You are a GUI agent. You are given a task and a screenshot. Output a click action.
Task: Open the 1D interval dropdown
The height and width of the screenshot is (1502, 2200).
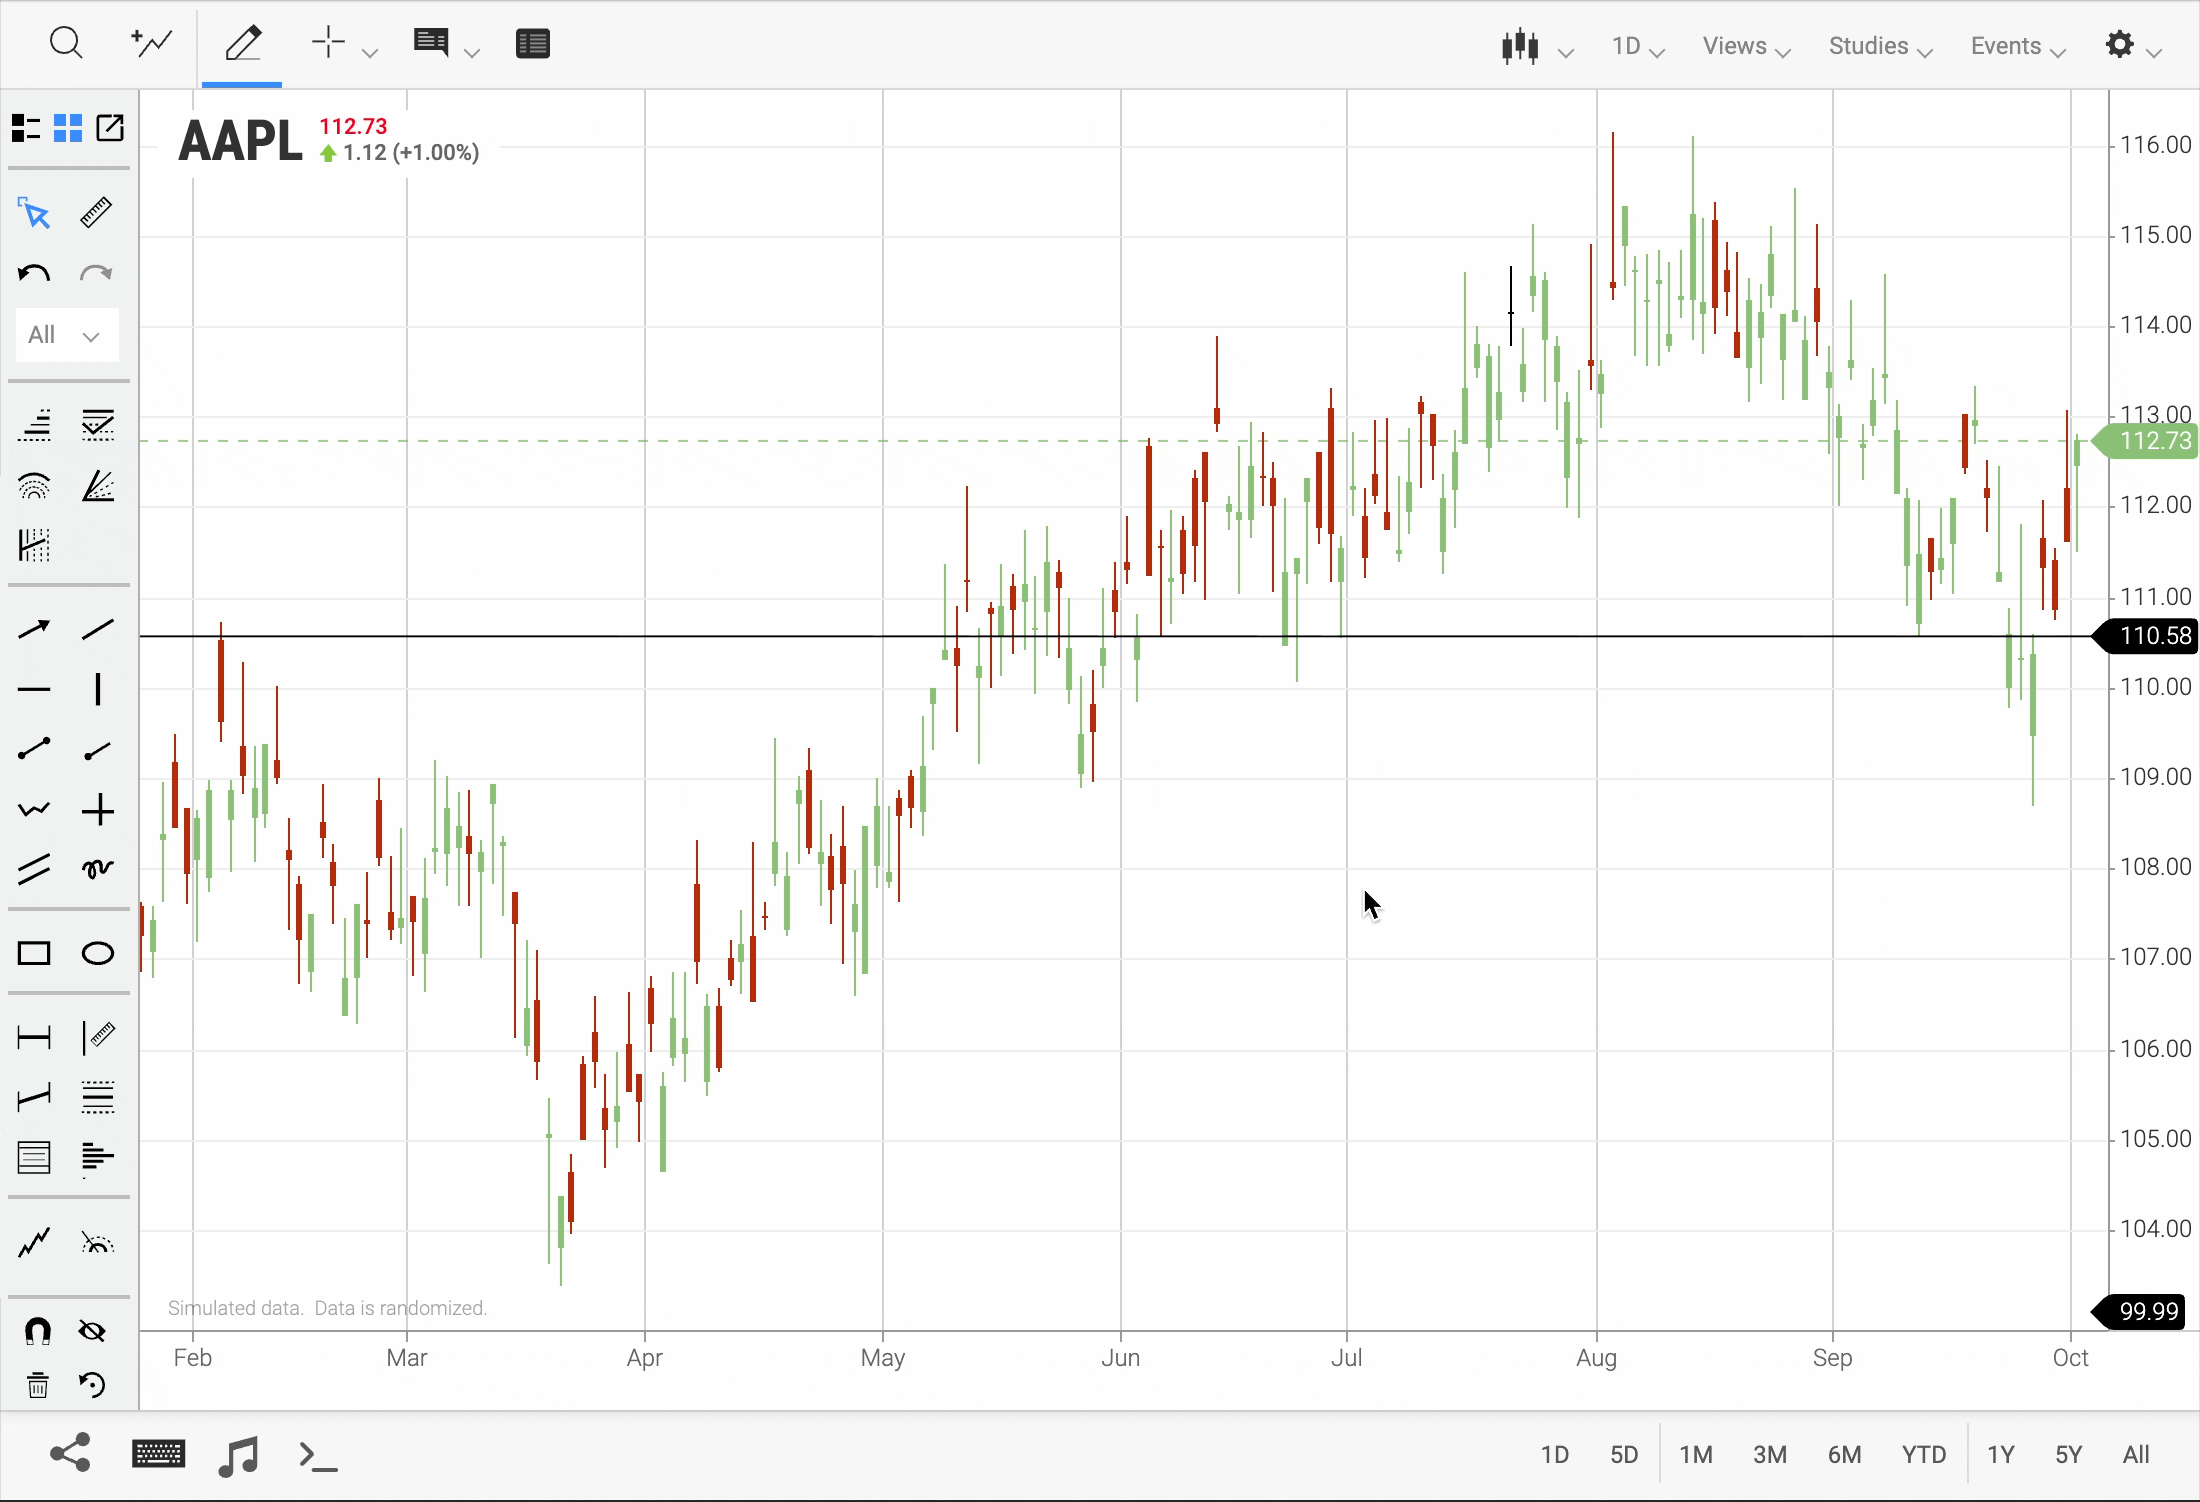pyautogui.click(x=1637, y=46)
